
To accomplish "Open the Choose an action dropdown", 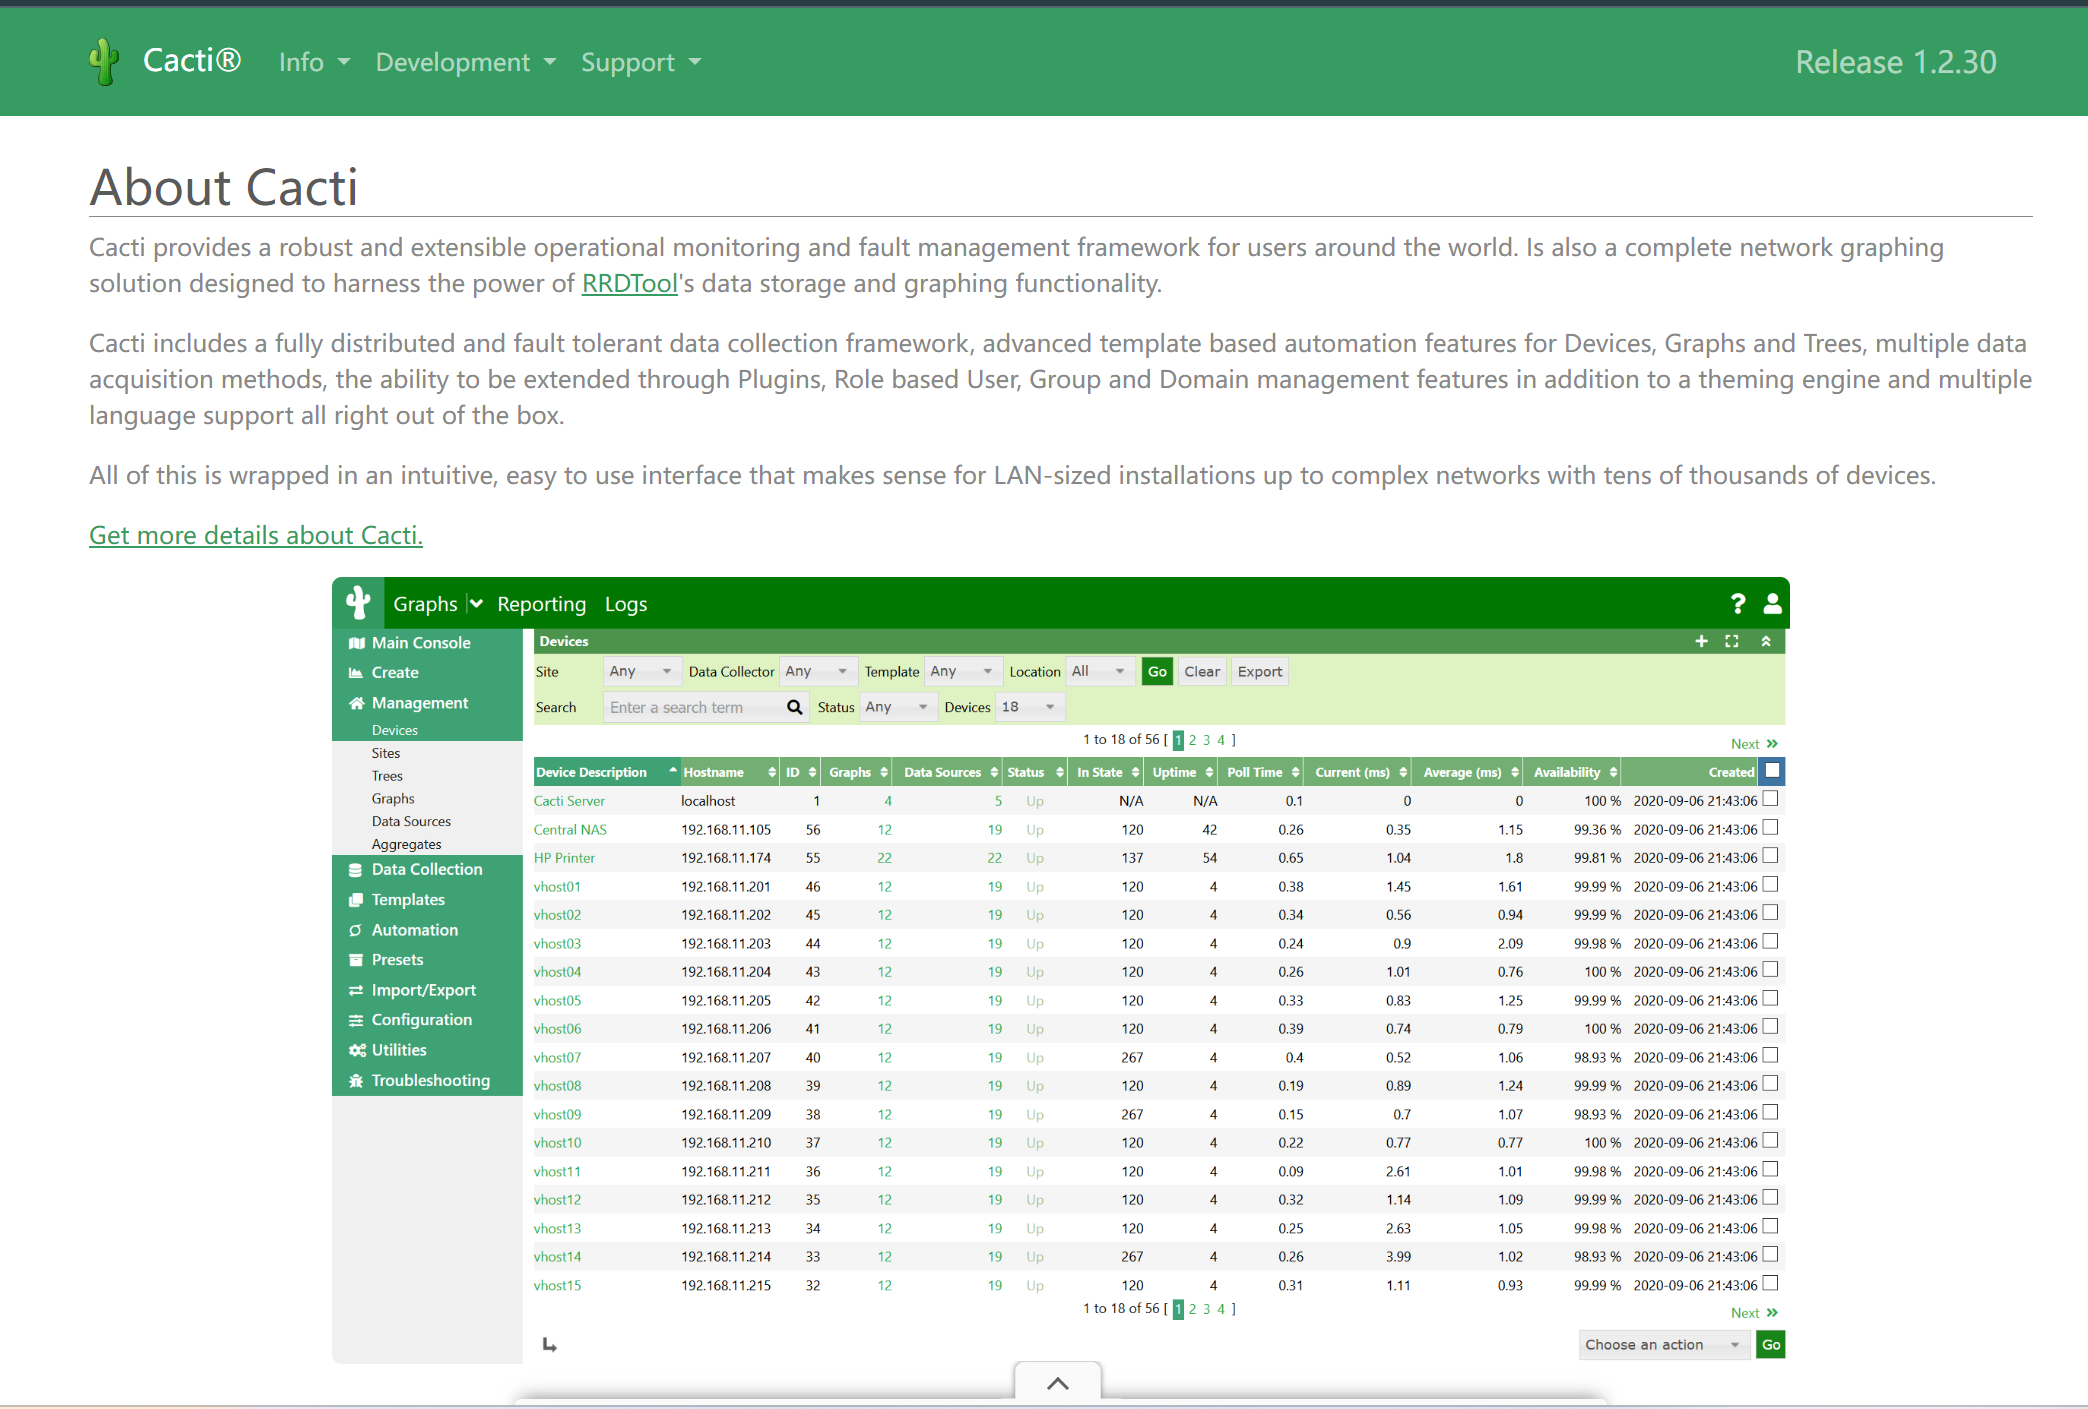I will pyautogui.click(x=1663, y=1345).
